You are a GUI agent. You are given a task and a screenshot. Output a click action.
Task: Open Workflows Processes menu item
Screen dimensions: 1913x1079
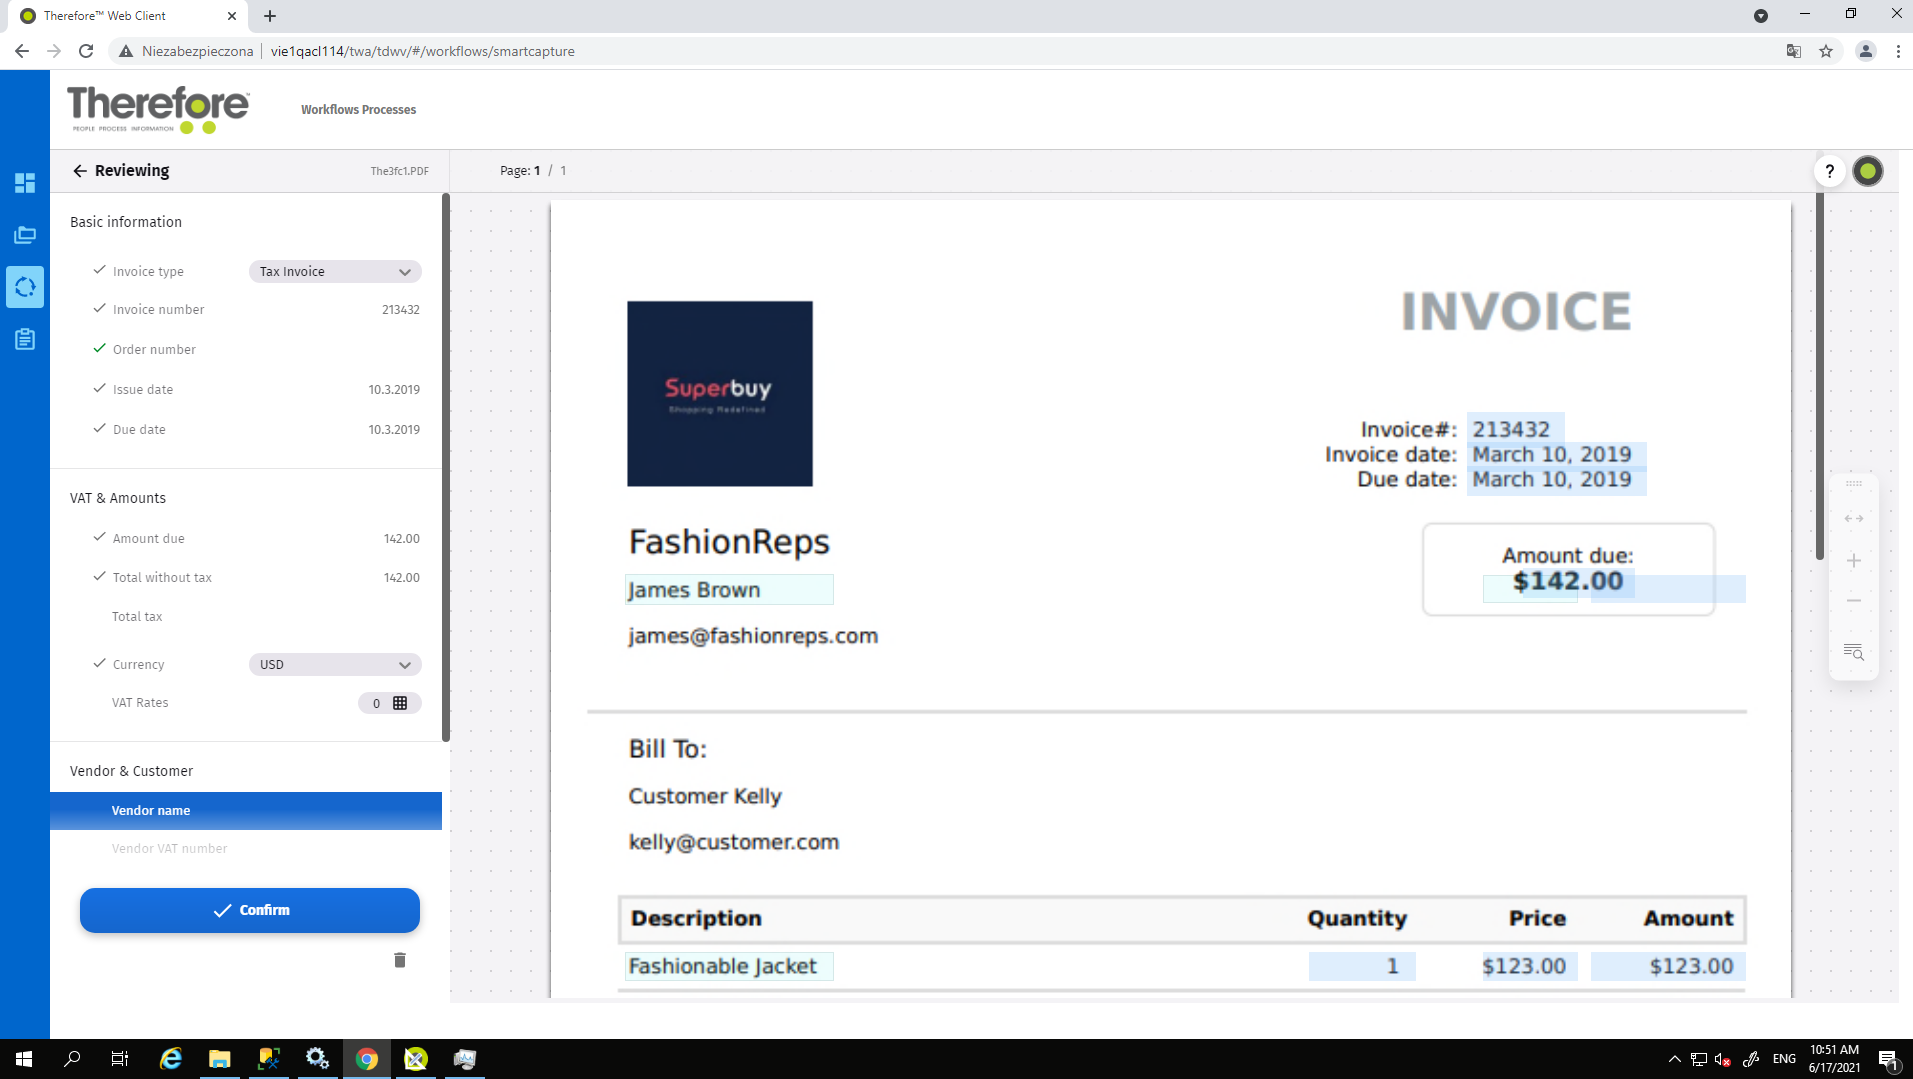click(358, 110)
